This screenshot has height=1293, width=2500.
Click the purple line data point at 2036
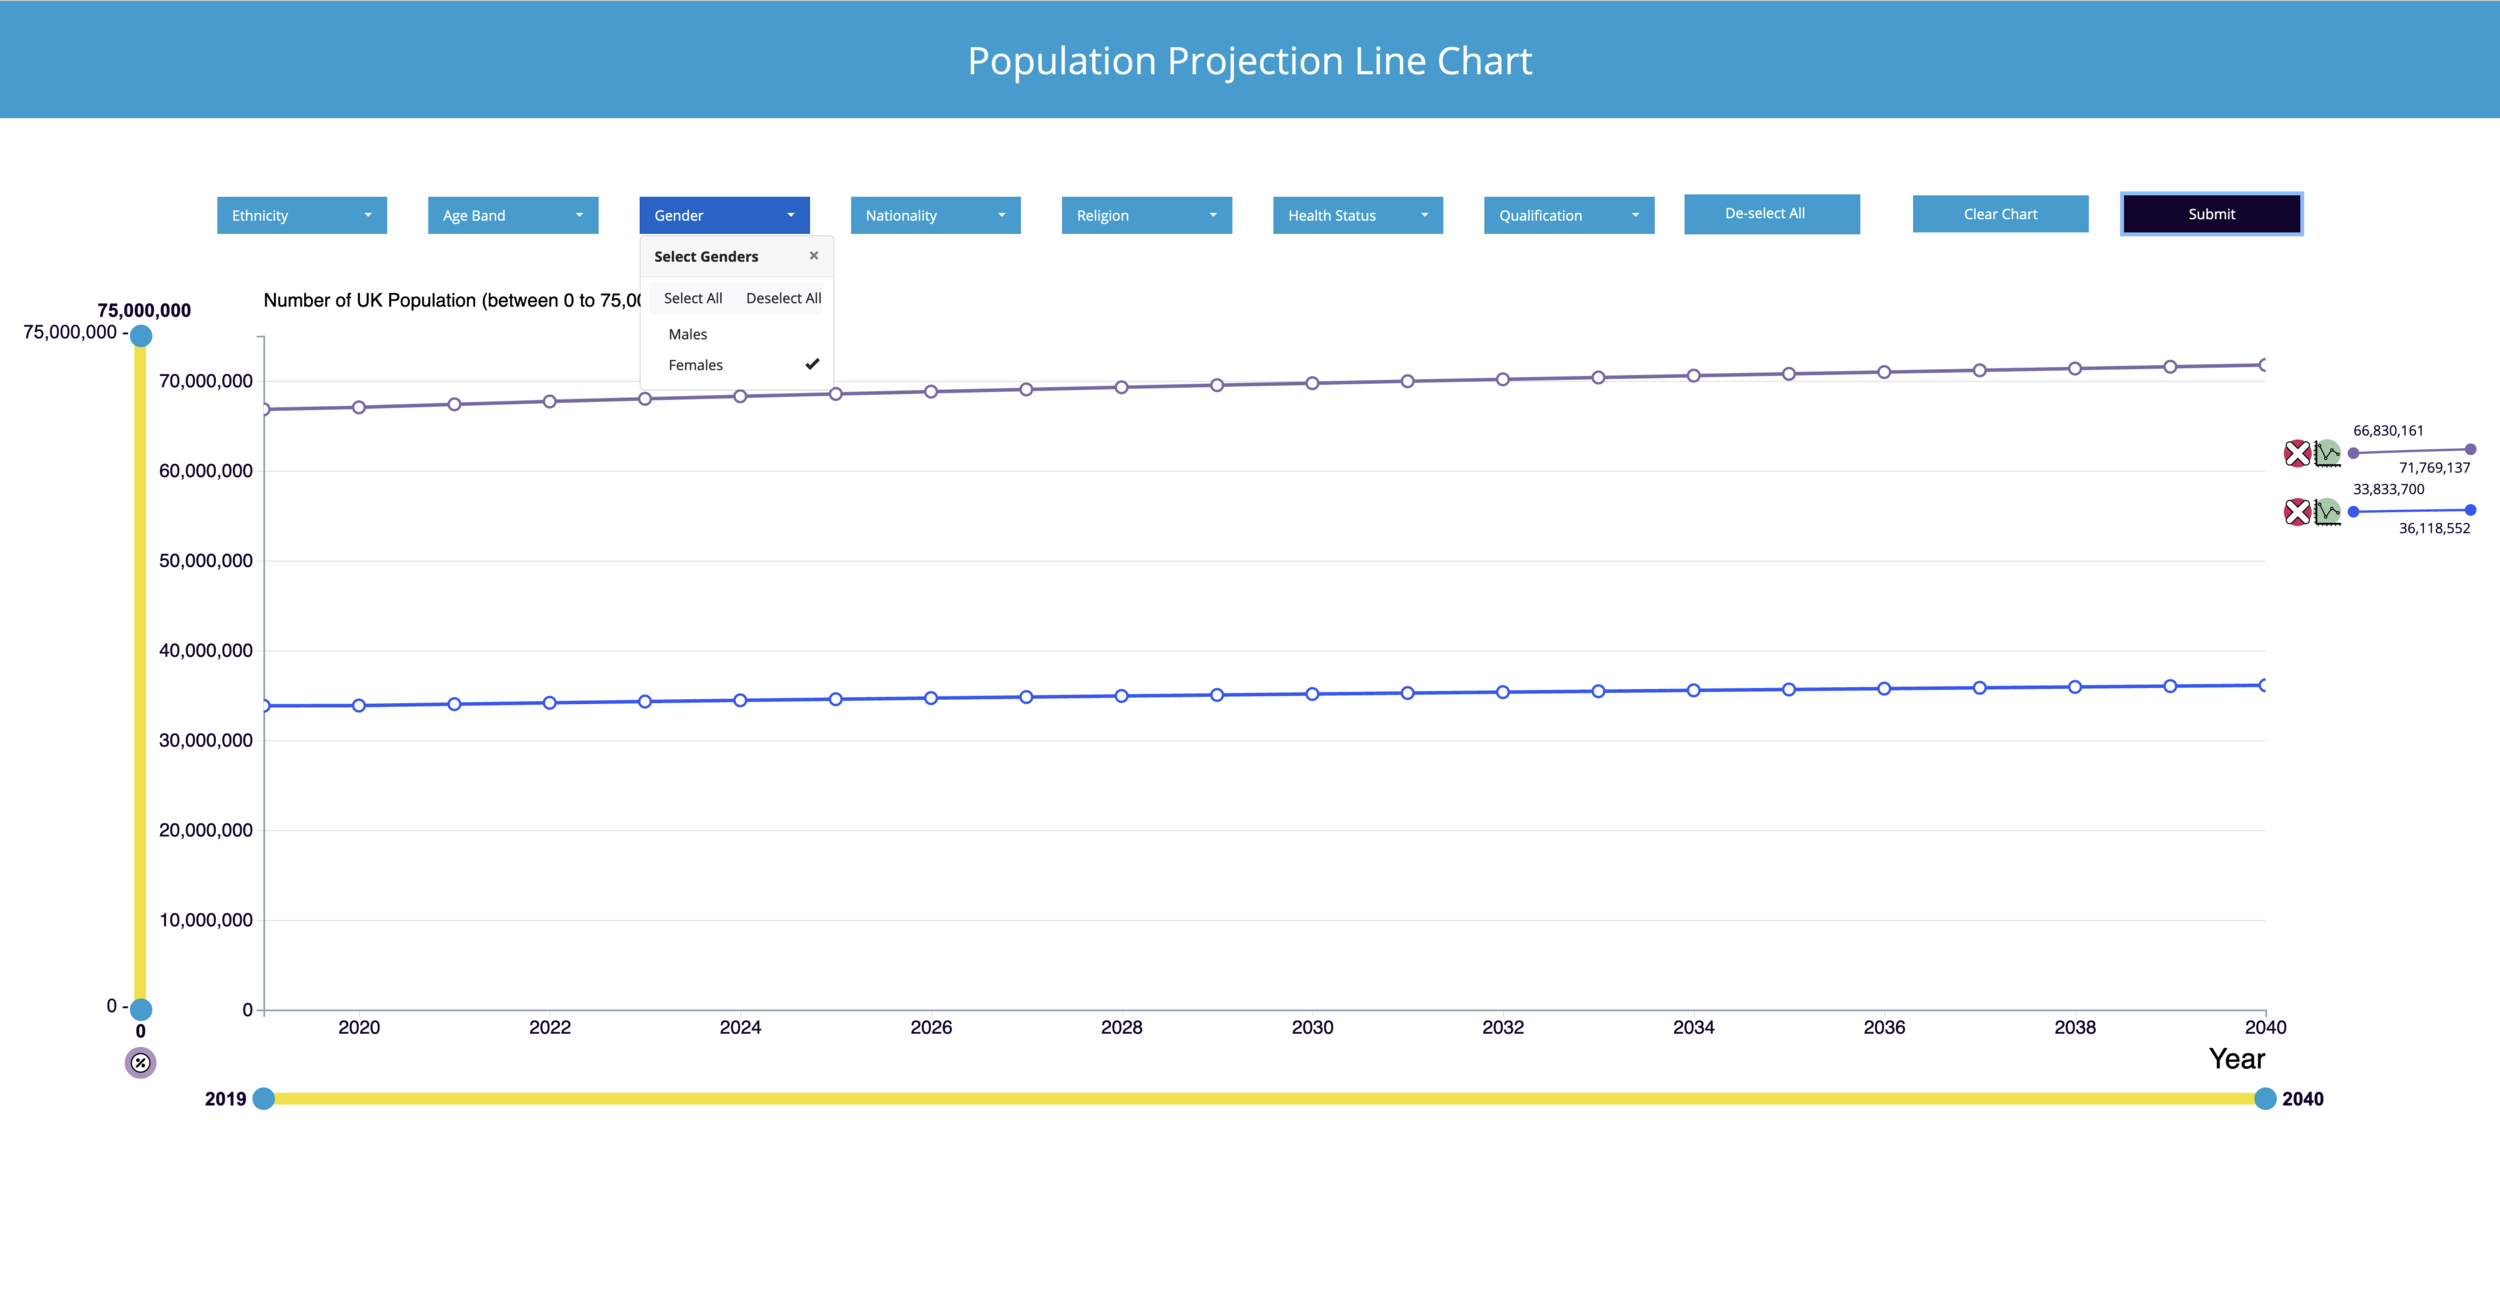pos(1884,372)
